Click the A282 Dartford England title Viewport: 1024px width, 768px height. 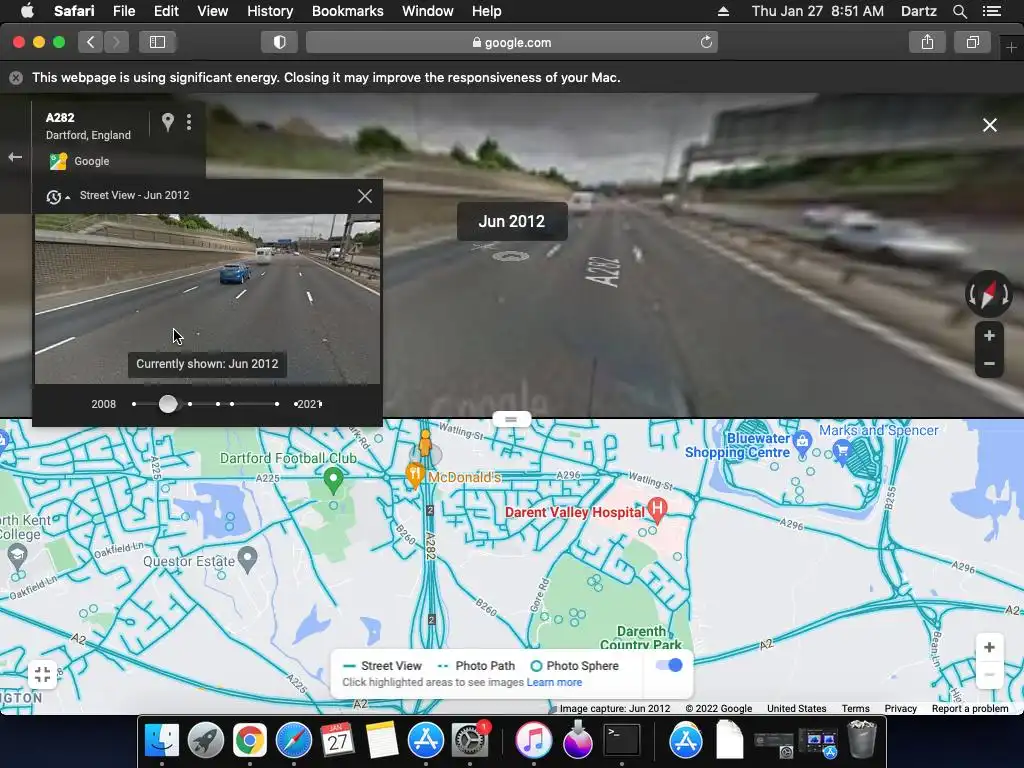(x=88, y=126)
